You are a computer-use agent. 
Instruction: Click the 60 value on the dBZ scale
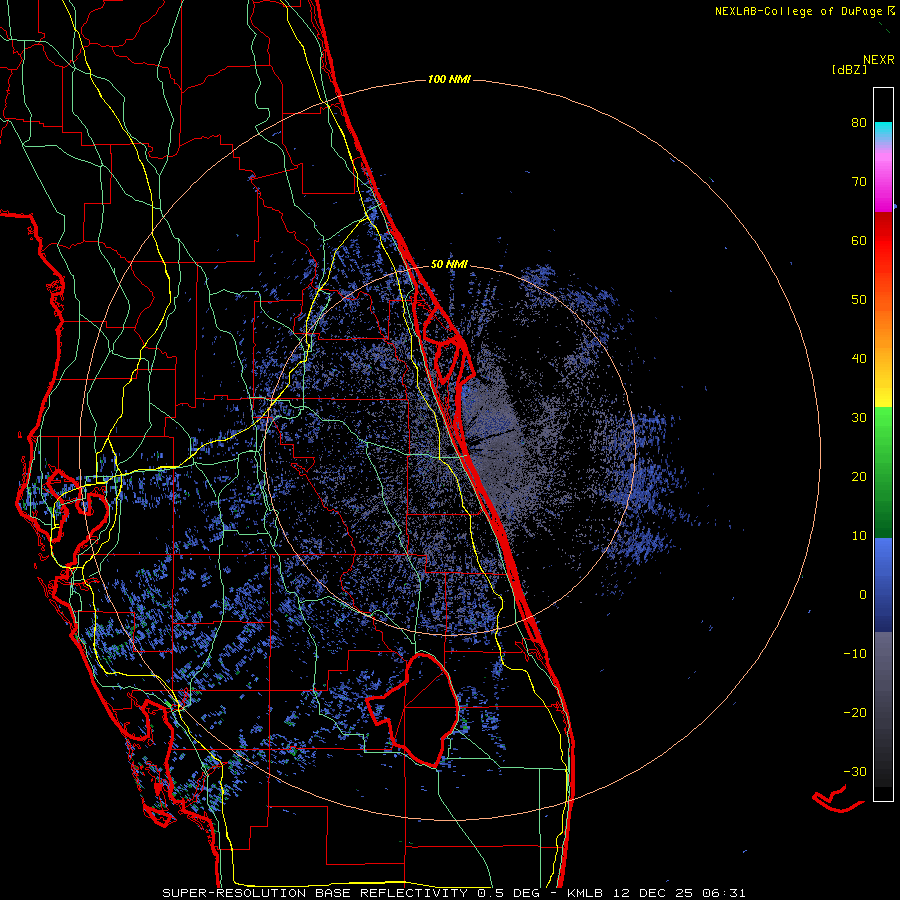(x=859, y=240)
